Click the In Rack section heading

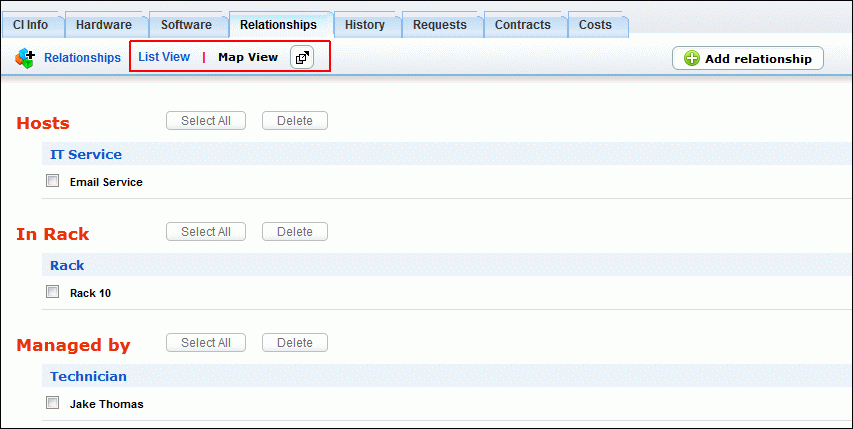pos(53,234)
